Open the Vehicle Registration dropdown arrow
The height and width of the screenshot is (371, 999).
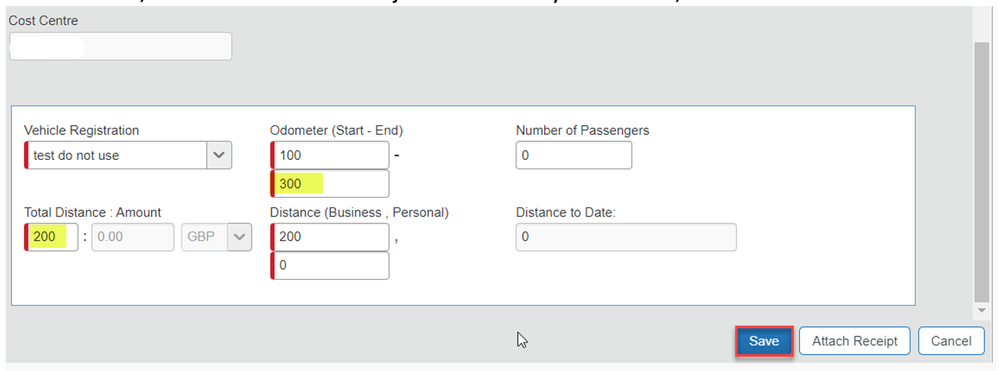click(x=219, y=155)
